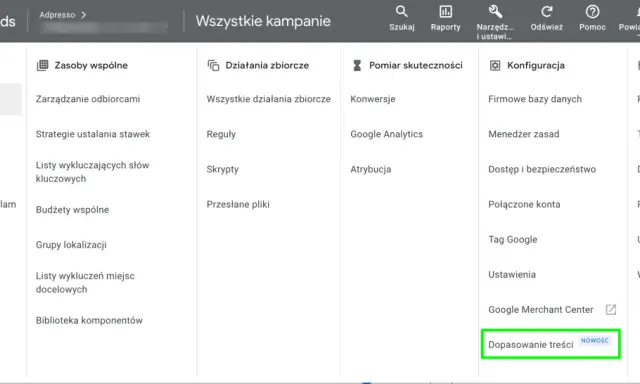Image resolution: width=640 pixels, height=384 pixels.
Task: Click the Konfiguracja column icon
Action: [495, 65]
